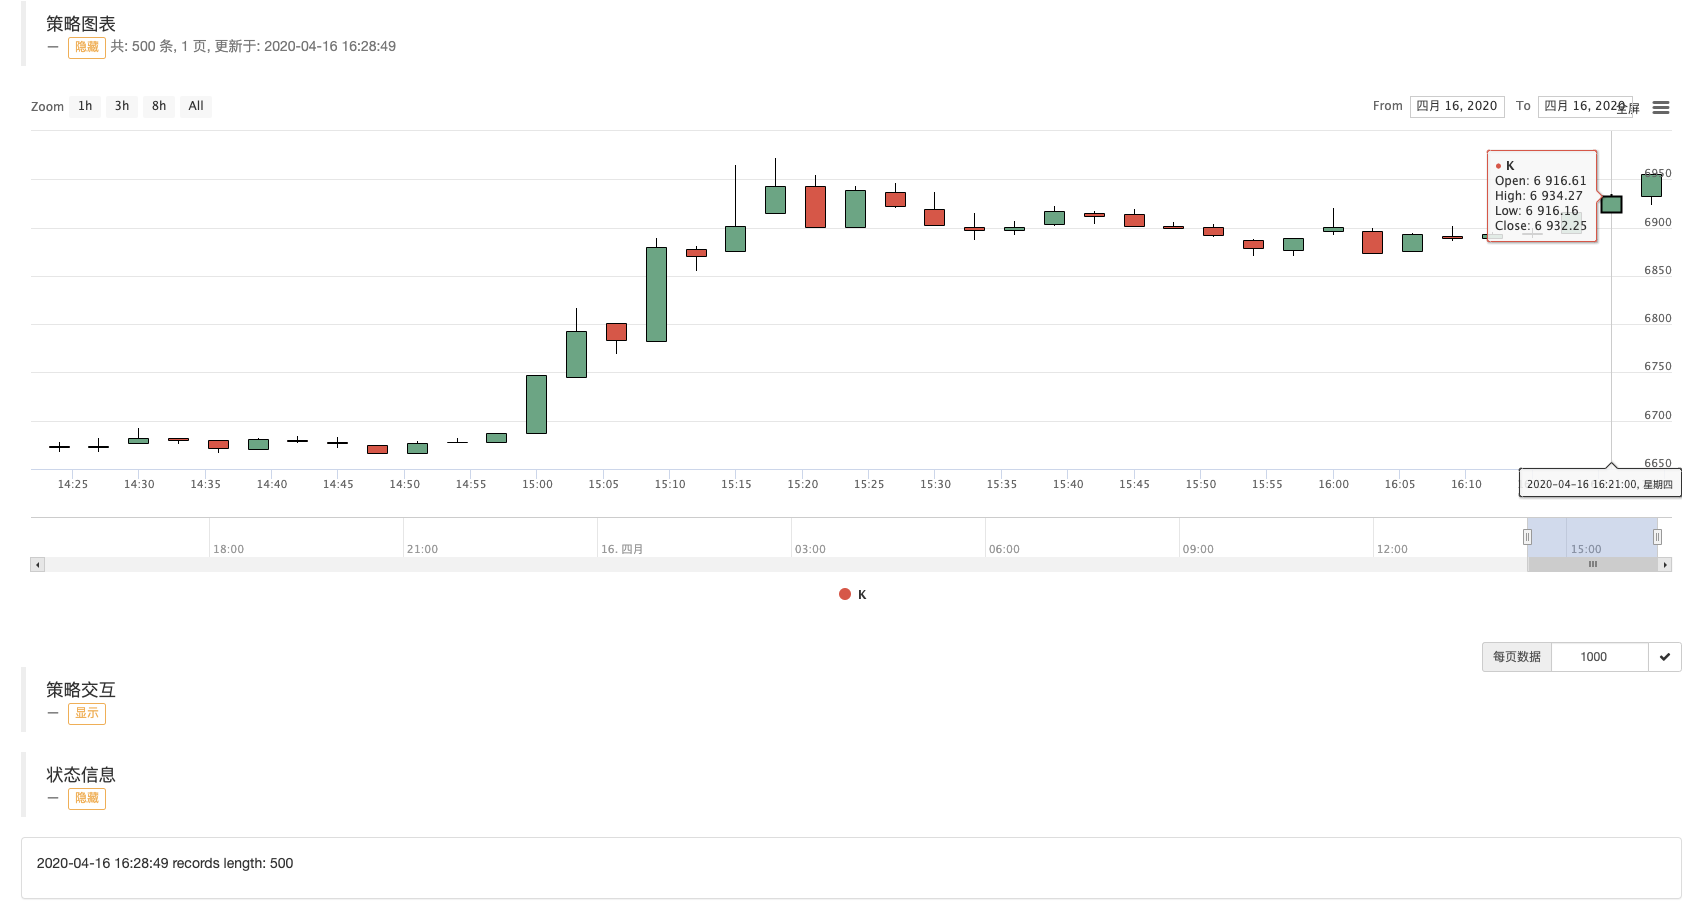Select the 1h zoom range
The image size is (1690, 901).
pyautogui.click(x=85, y=106)
